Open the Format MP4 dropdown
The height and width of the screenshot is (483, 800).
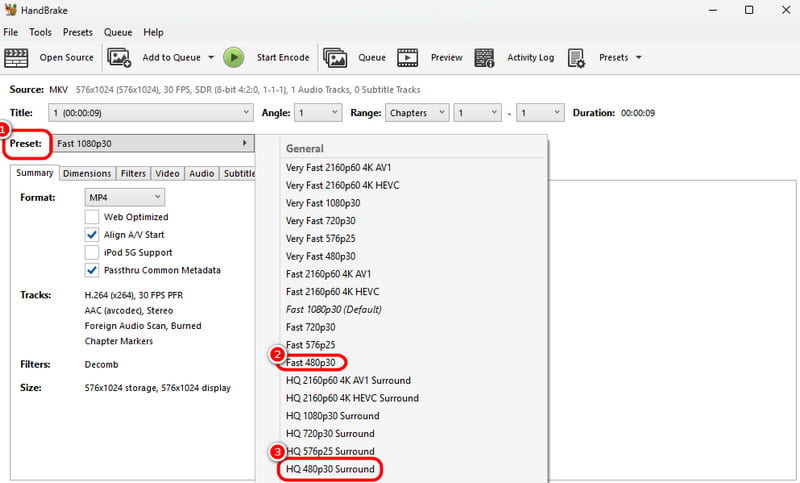(124, 197)
